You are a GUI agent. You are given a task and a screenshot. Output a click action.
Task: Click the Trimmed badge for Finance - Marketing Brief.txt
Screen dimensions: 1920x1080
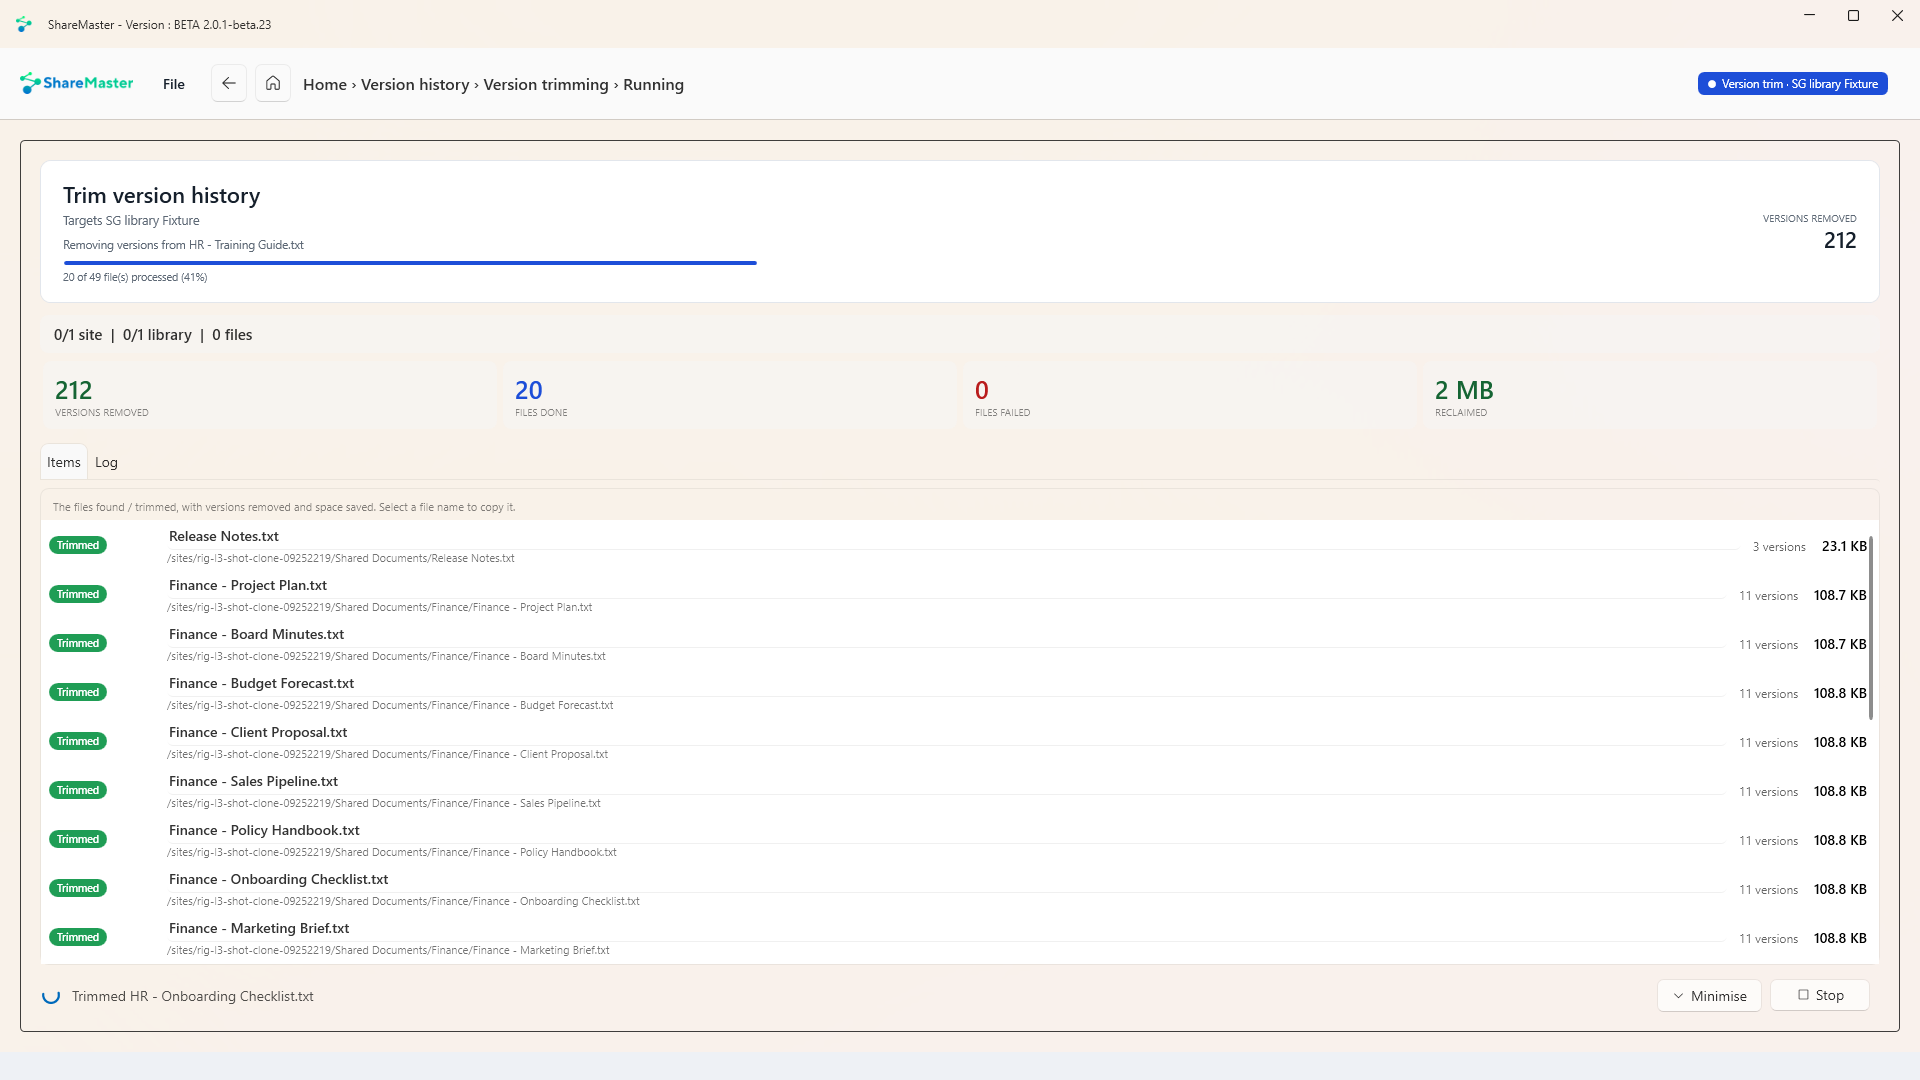tap(78, 937)
